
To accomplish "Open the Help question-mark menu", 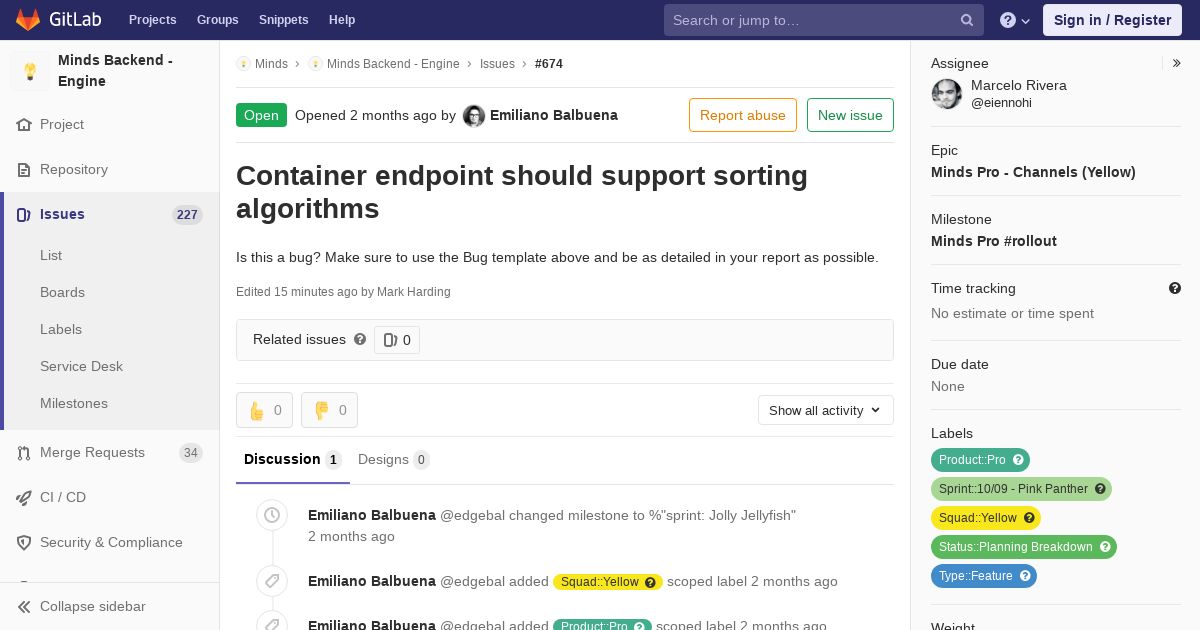I will (1015, 20).
